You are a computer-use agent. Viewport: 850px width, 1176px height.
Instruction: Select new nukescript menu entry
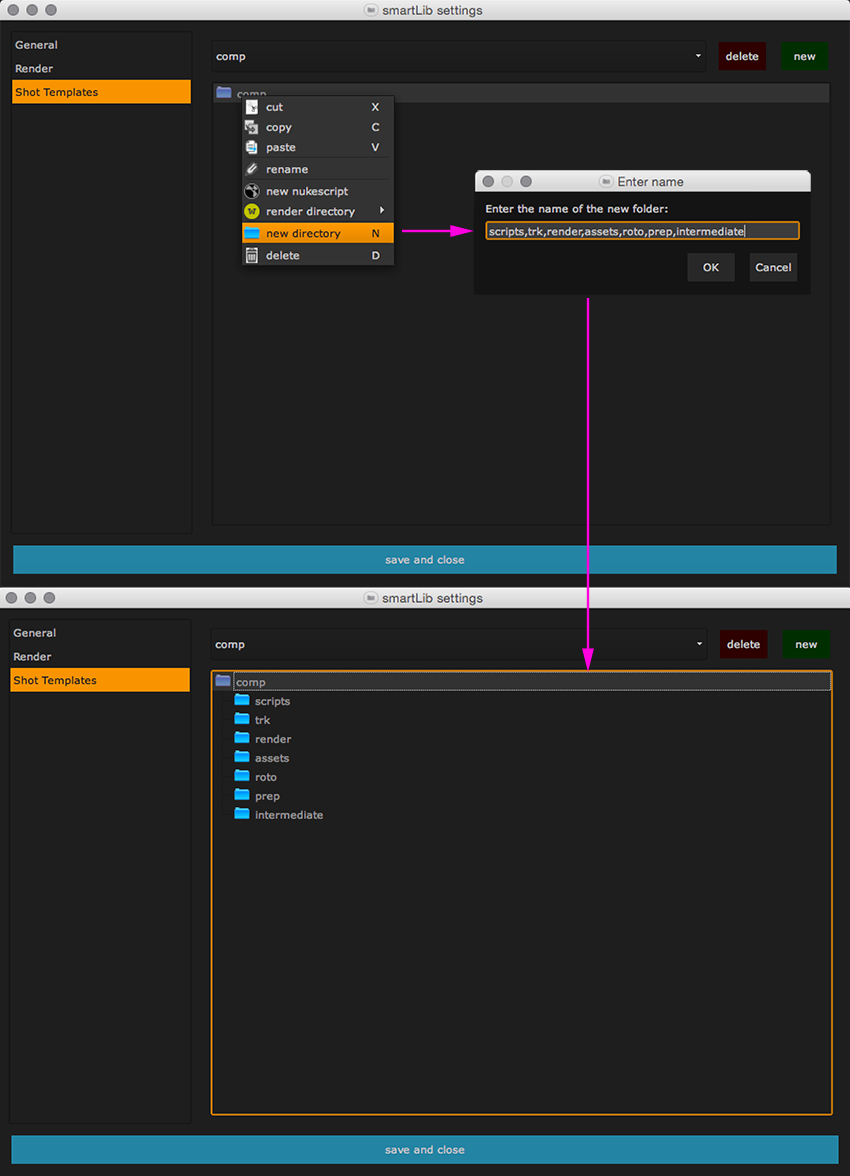click(307, 191)
